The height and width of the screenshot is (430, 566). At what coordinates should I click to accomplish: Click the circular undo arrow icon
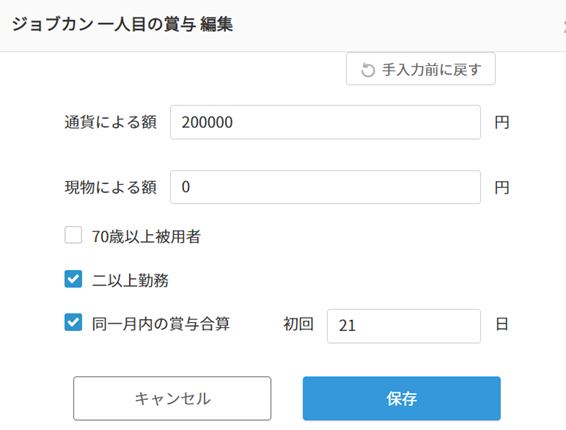pyautogui.click(x=368, y=70)
